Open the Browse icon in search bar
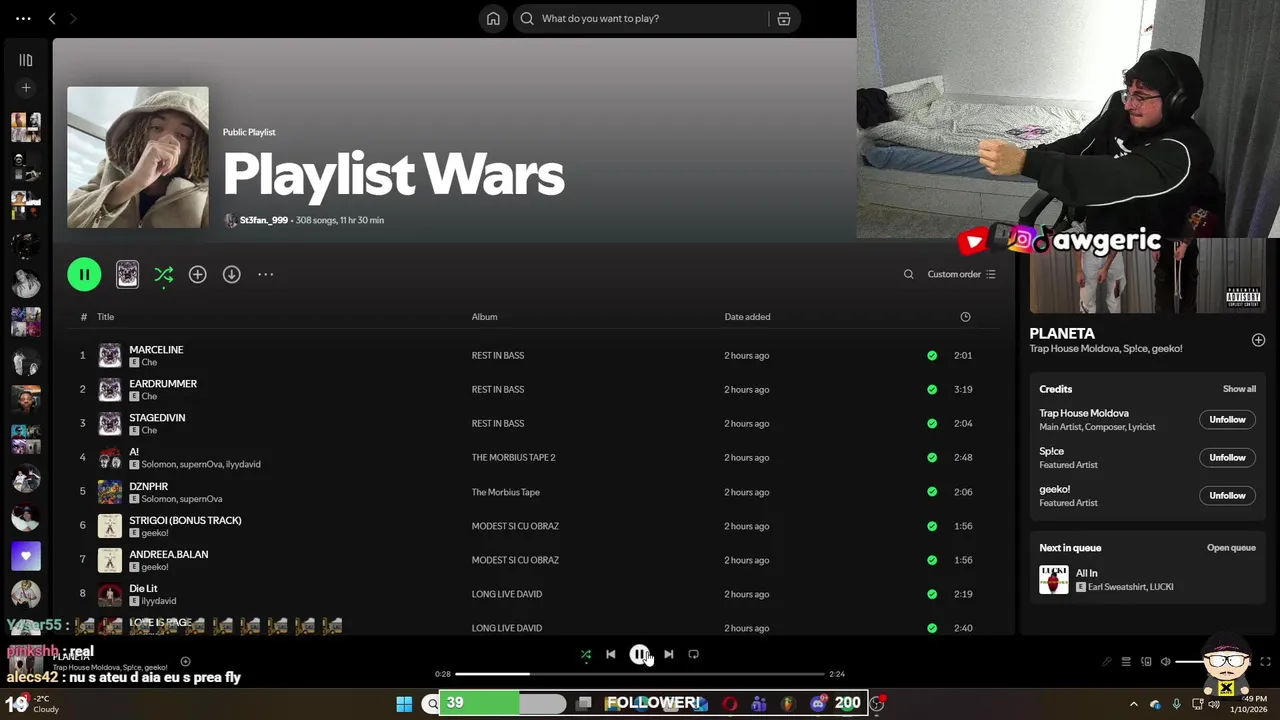1280x720 pixels. (784, 18)
